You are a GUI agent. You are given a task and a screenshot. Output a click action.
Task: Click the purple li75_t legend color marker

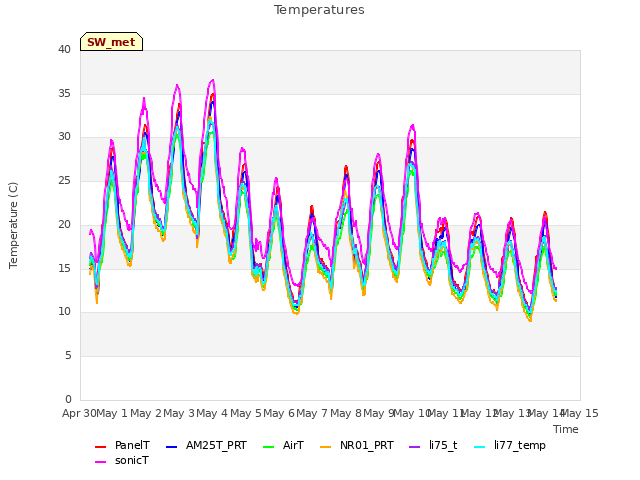tap(415, 447)
